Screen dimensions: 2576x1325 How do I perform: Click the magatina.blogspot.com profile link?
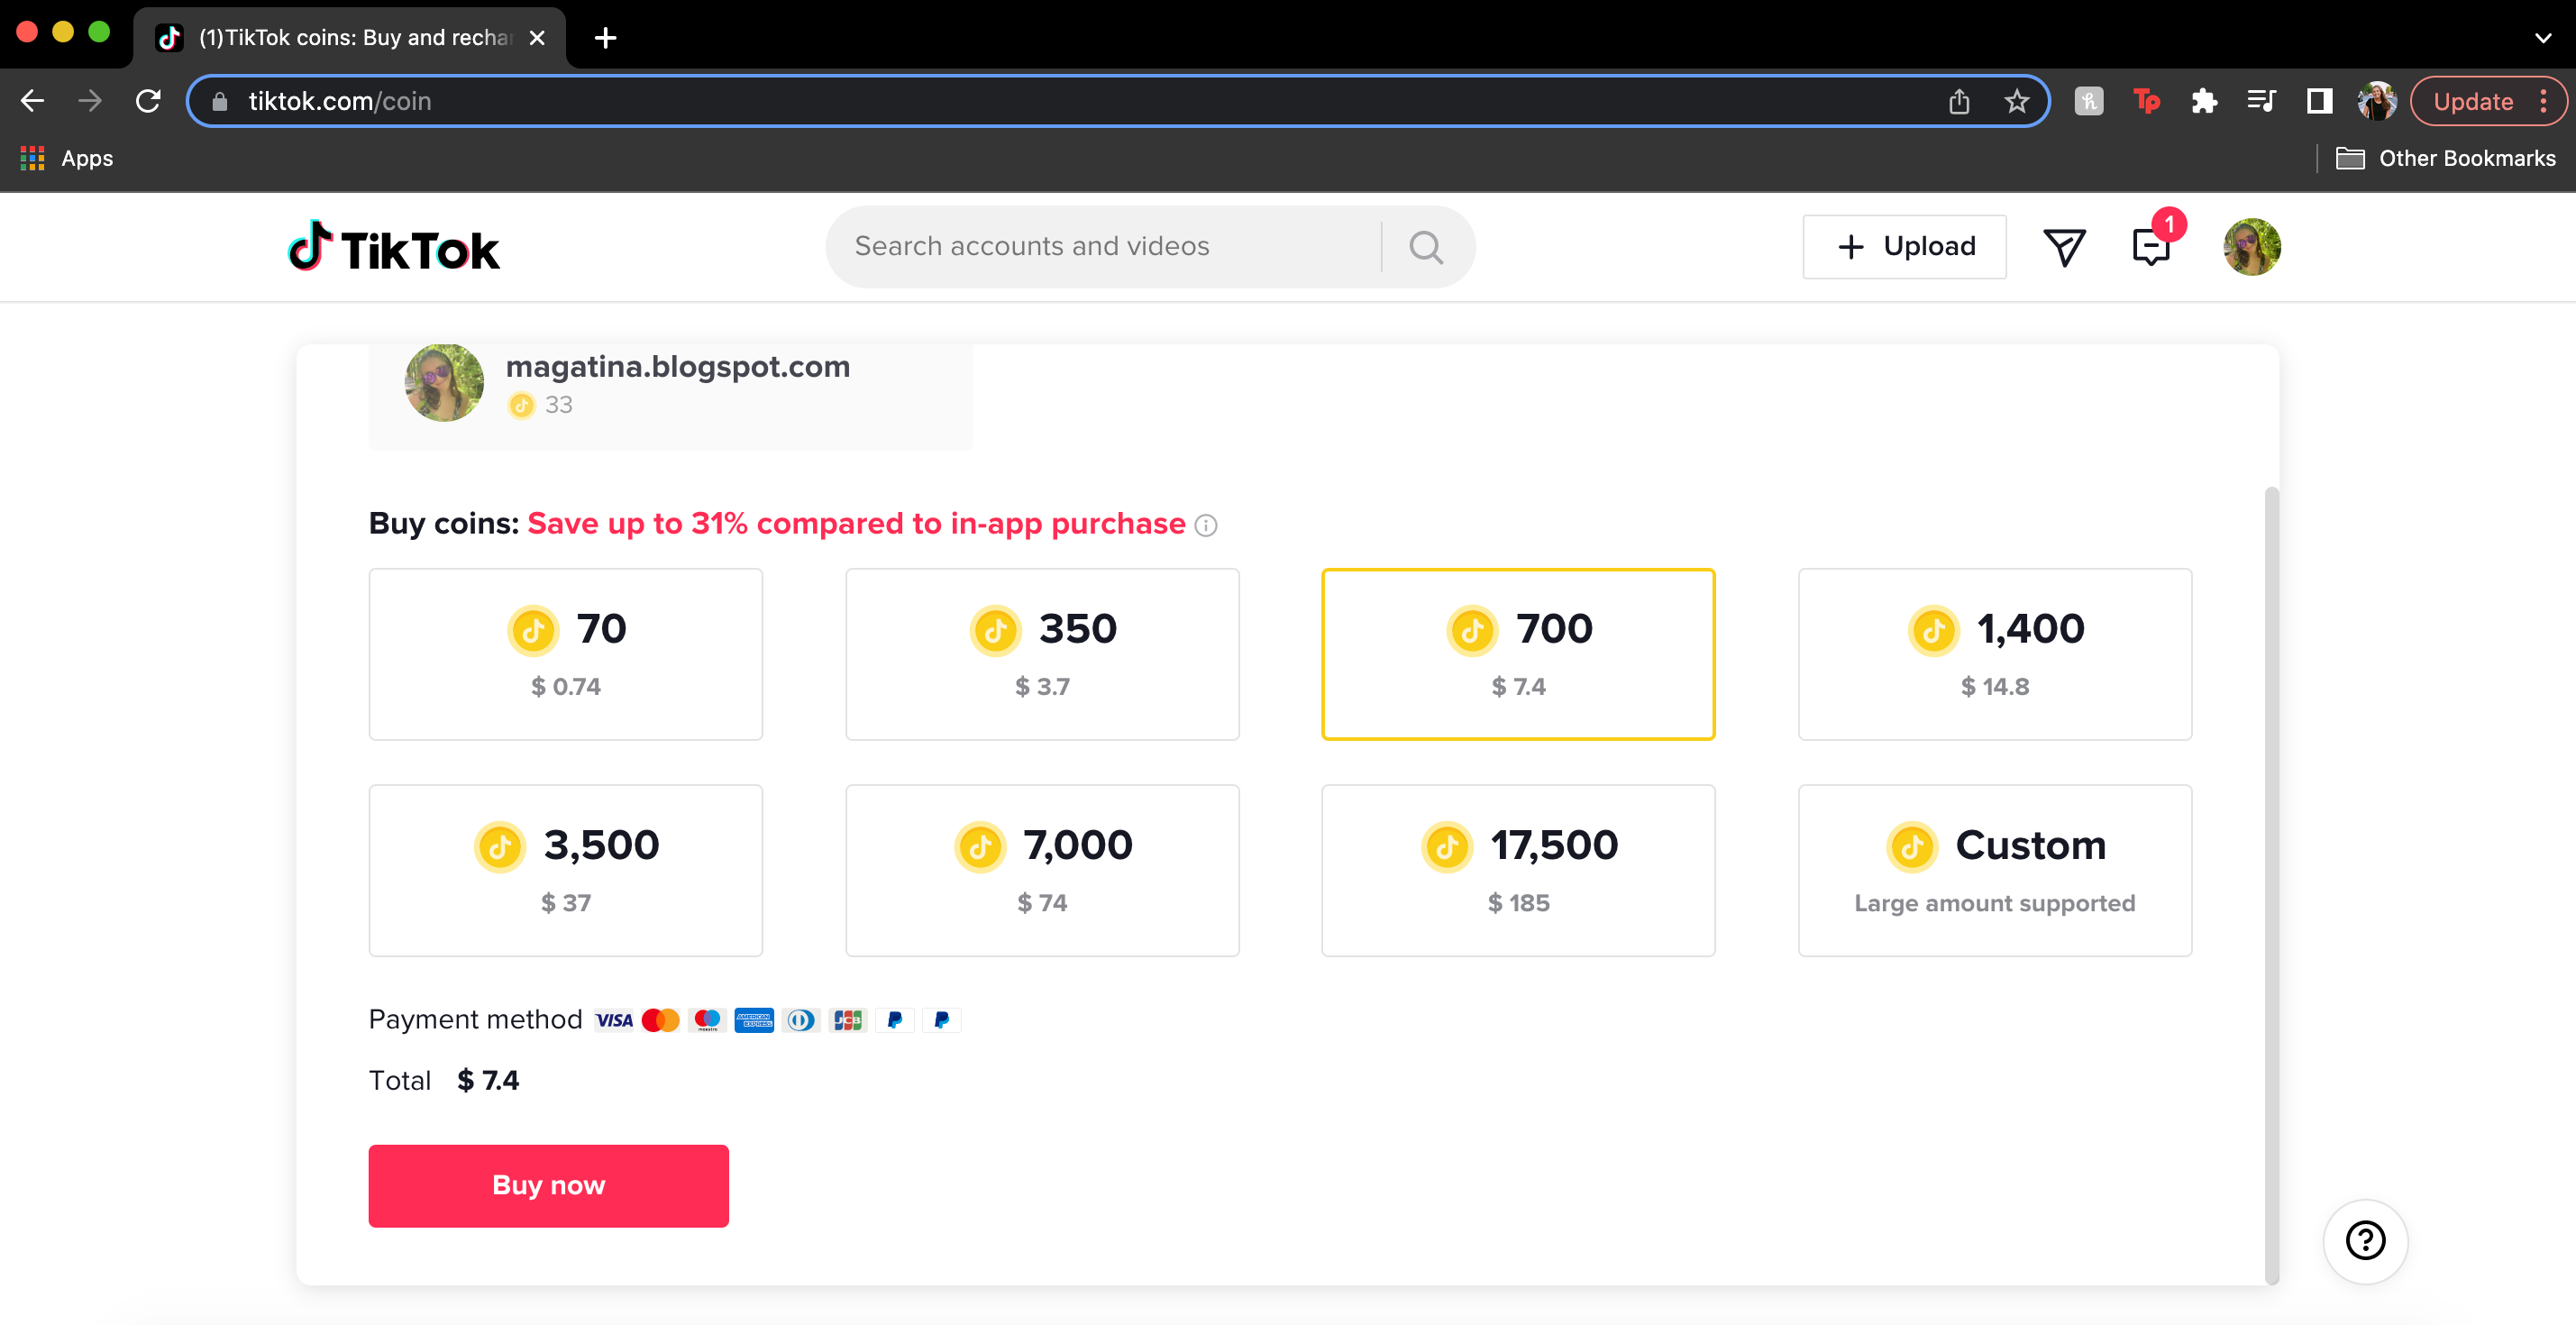pos(676,363)
